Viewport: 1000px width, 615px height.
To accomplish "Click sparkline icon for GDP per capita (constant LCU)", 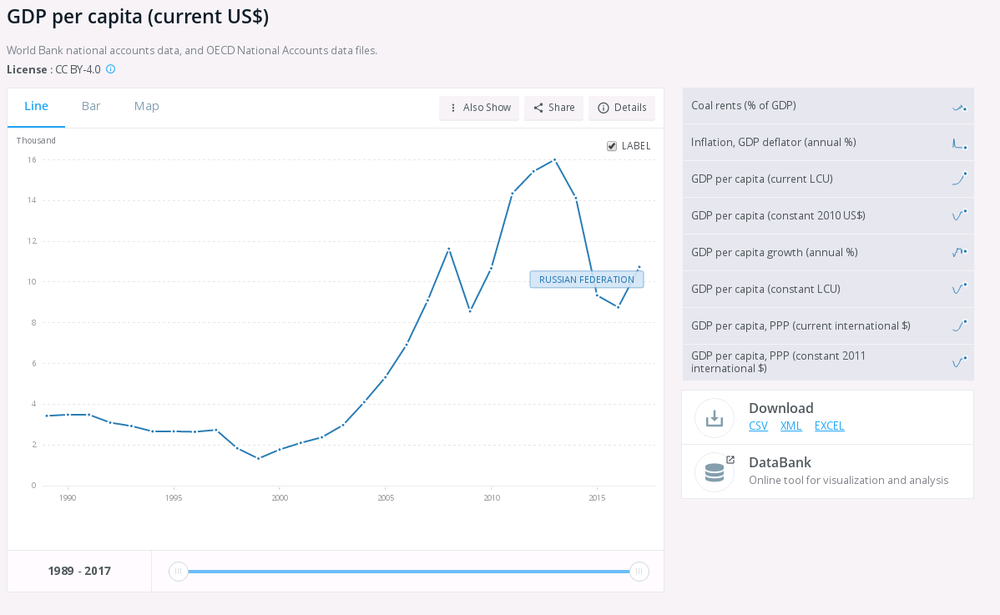I will pyautogui.click(x=958, y=289).
